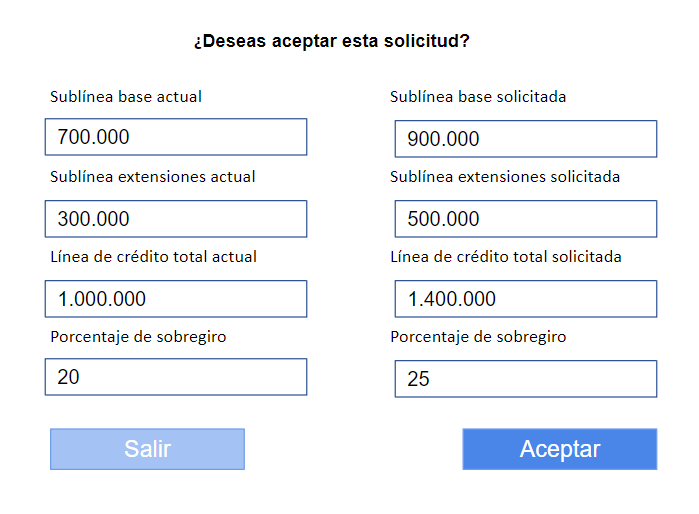This screenshot has width=699, height=514.
Task: Click the Aceptar button
Action: tap(559, 449)
